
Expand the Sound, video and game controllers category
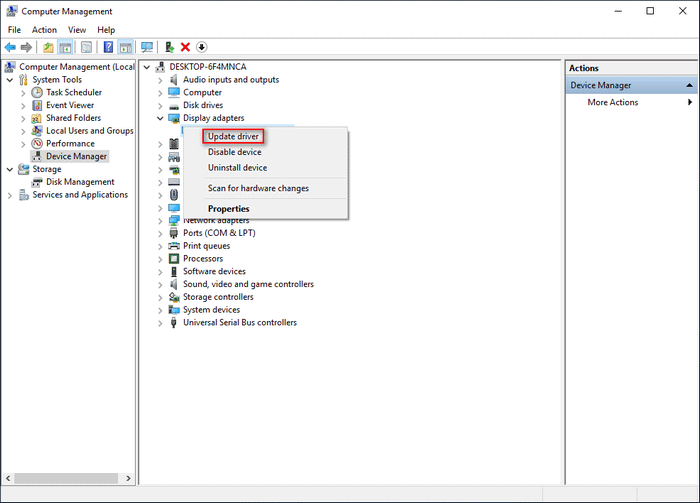[x=160, y=285]
